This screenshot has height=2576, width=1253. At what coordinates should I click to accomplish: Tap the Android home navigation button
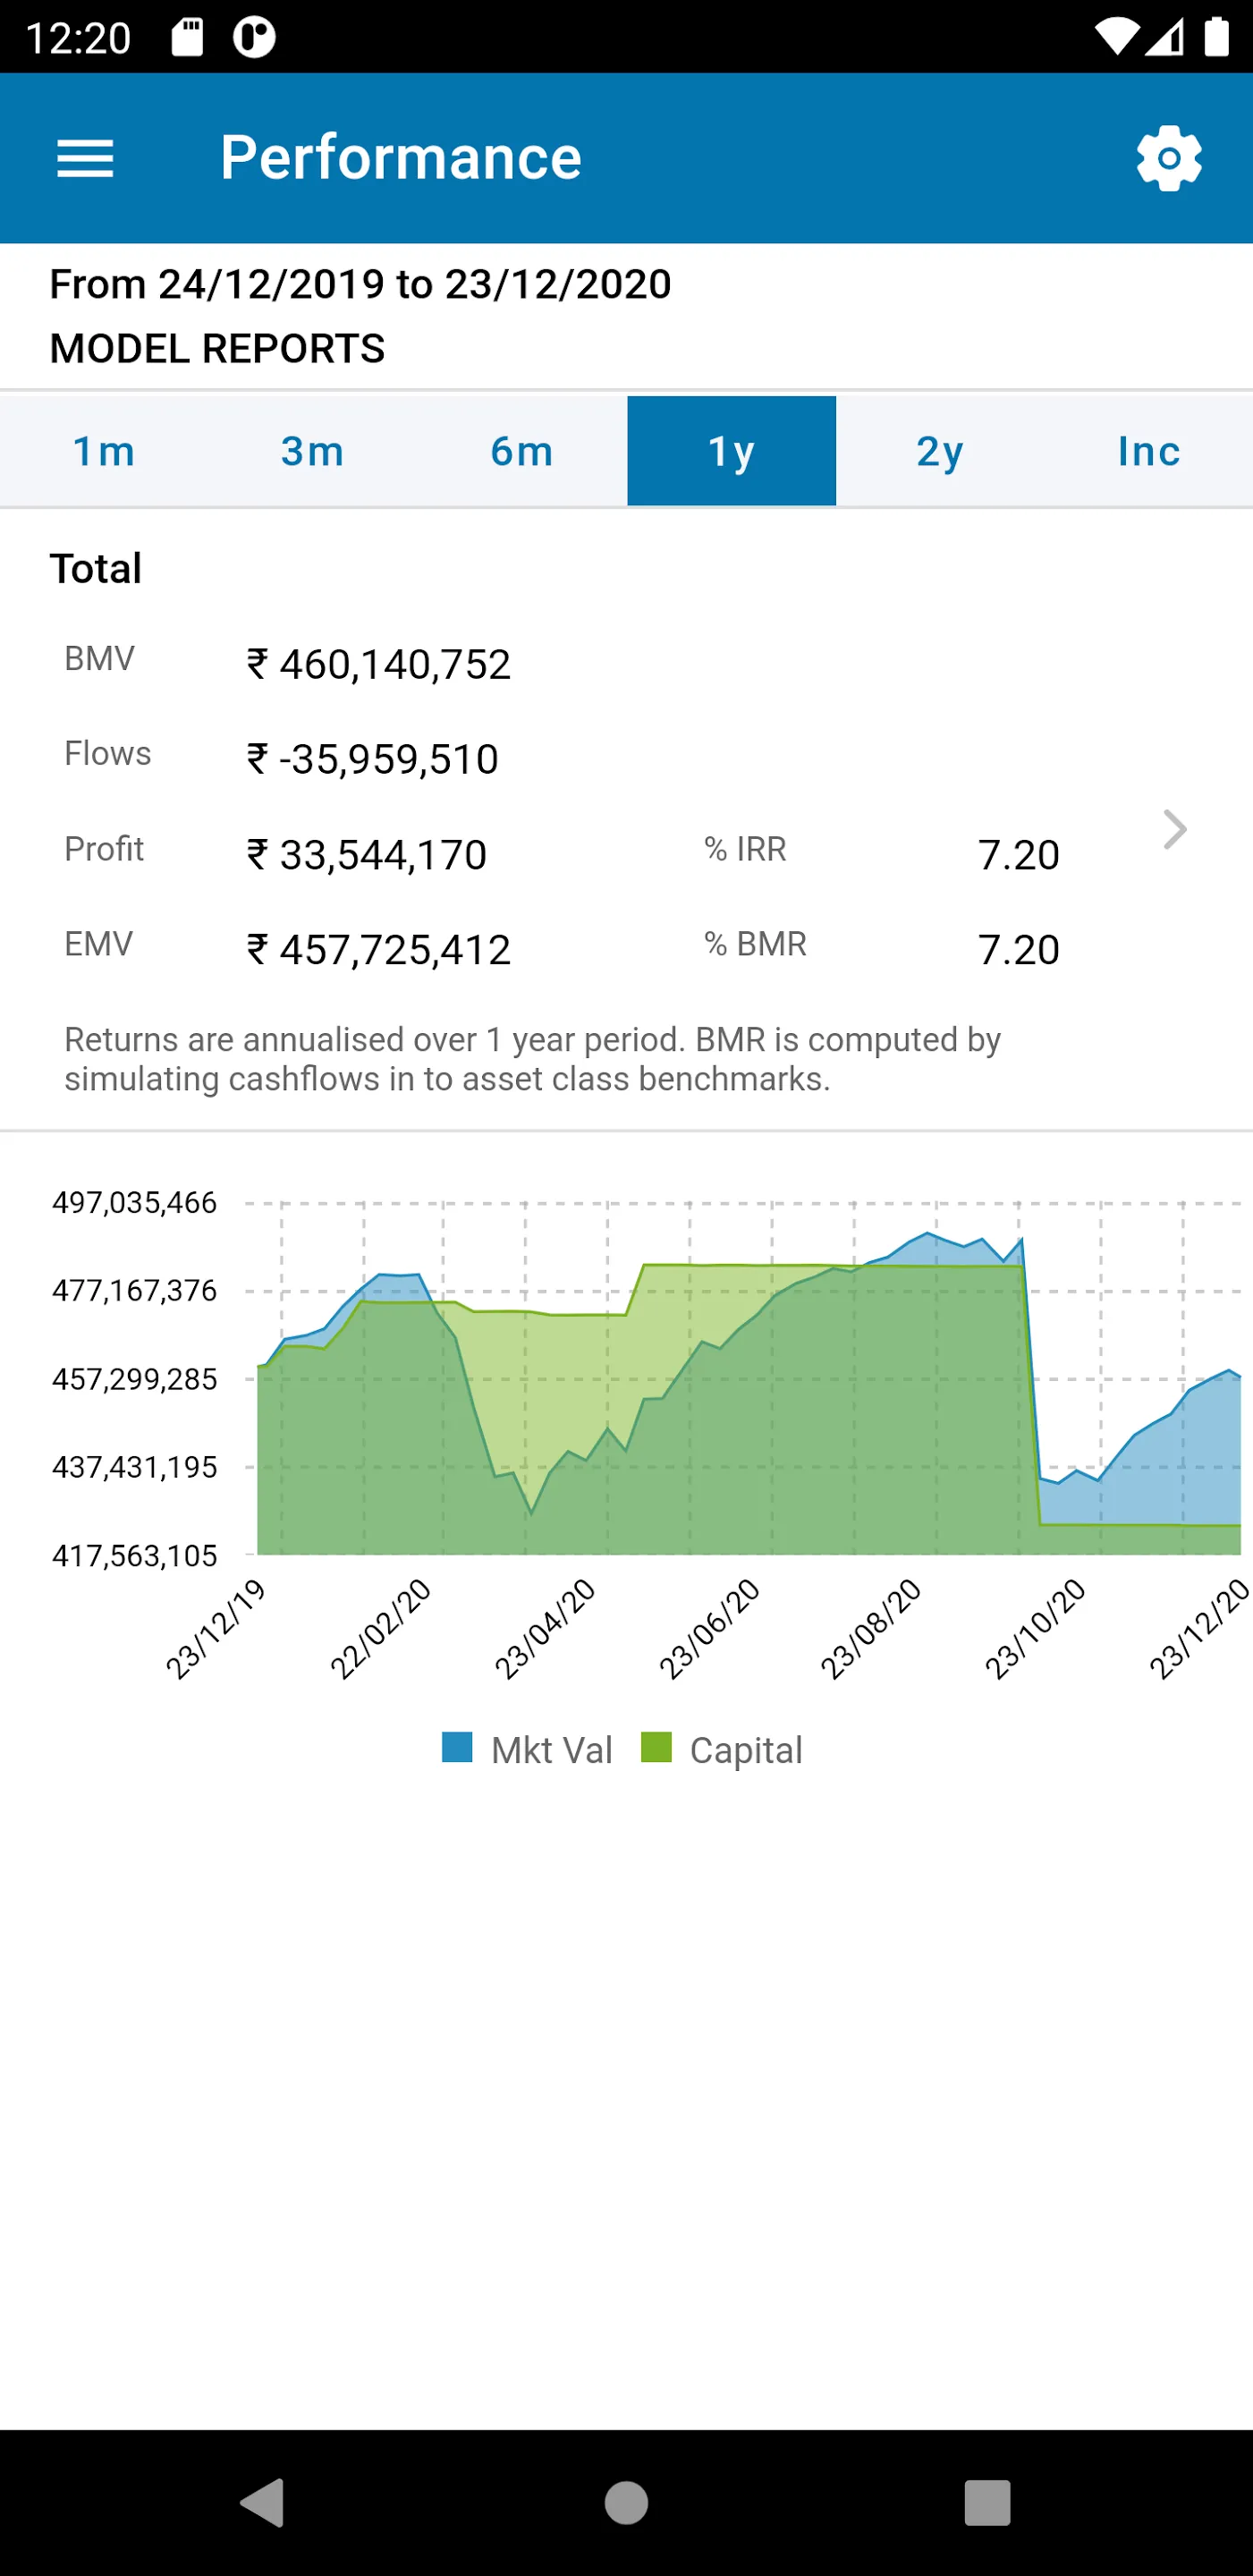pyautogui.click(x=626, y=2502)
